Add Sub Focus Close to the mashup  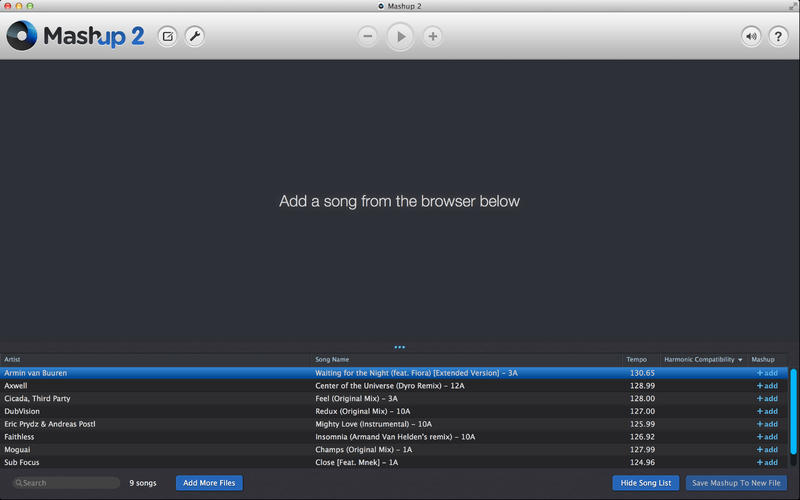(767, 462)
